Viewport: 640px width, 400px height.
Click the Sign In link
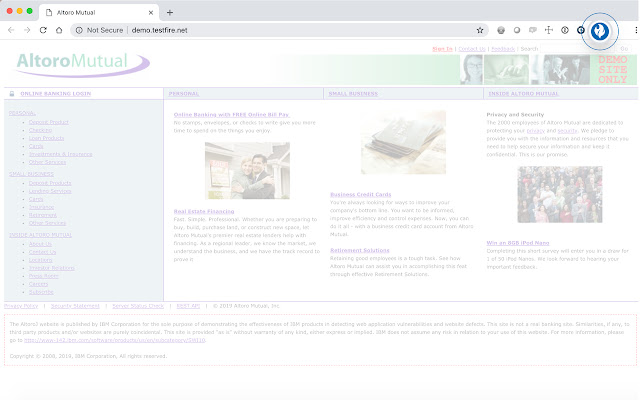click(x=442, y=49)
